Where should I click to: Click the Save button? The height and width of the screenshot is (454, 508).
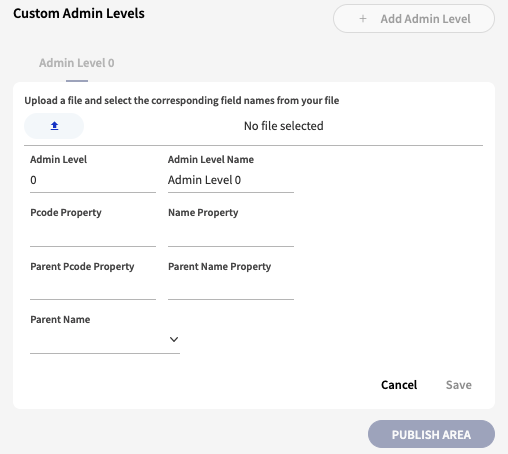[459, 385]
